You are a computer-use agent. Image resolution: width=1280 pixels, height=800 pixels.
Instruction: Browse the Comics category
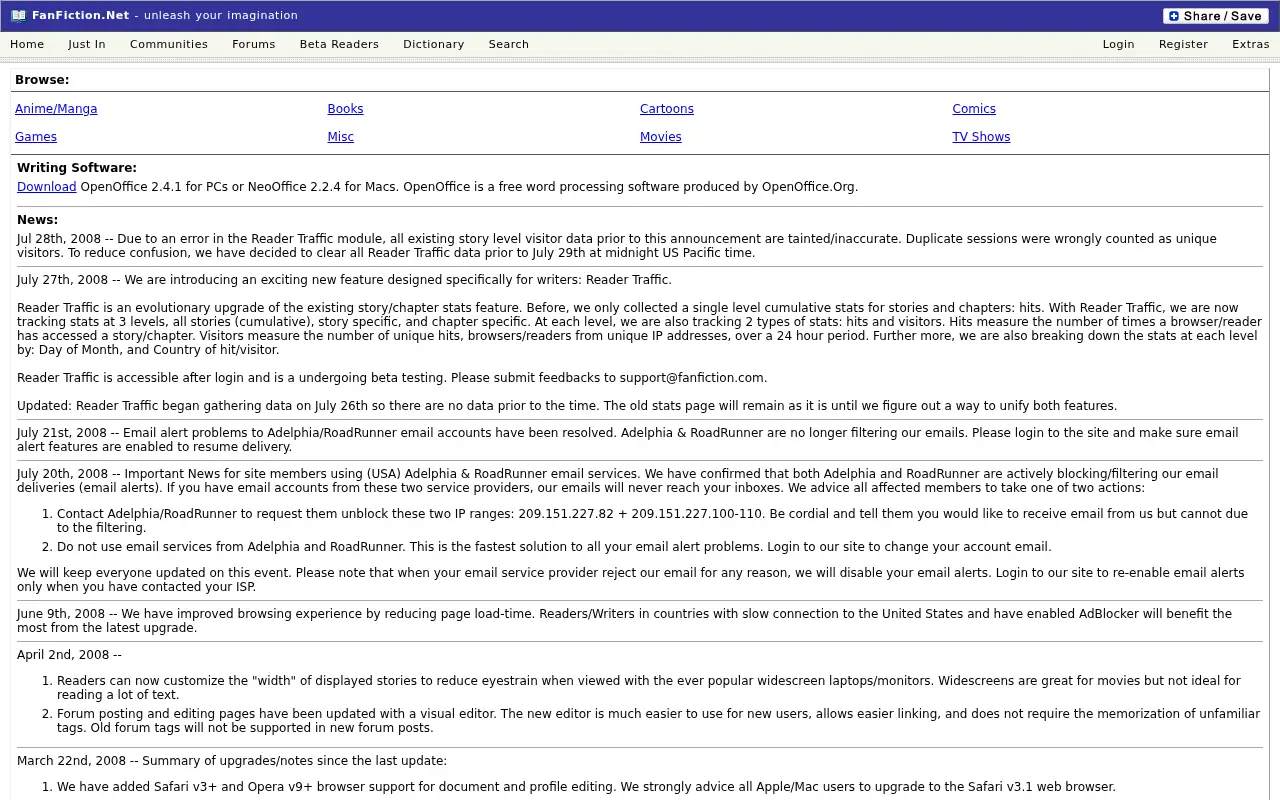tap(974, 109)
